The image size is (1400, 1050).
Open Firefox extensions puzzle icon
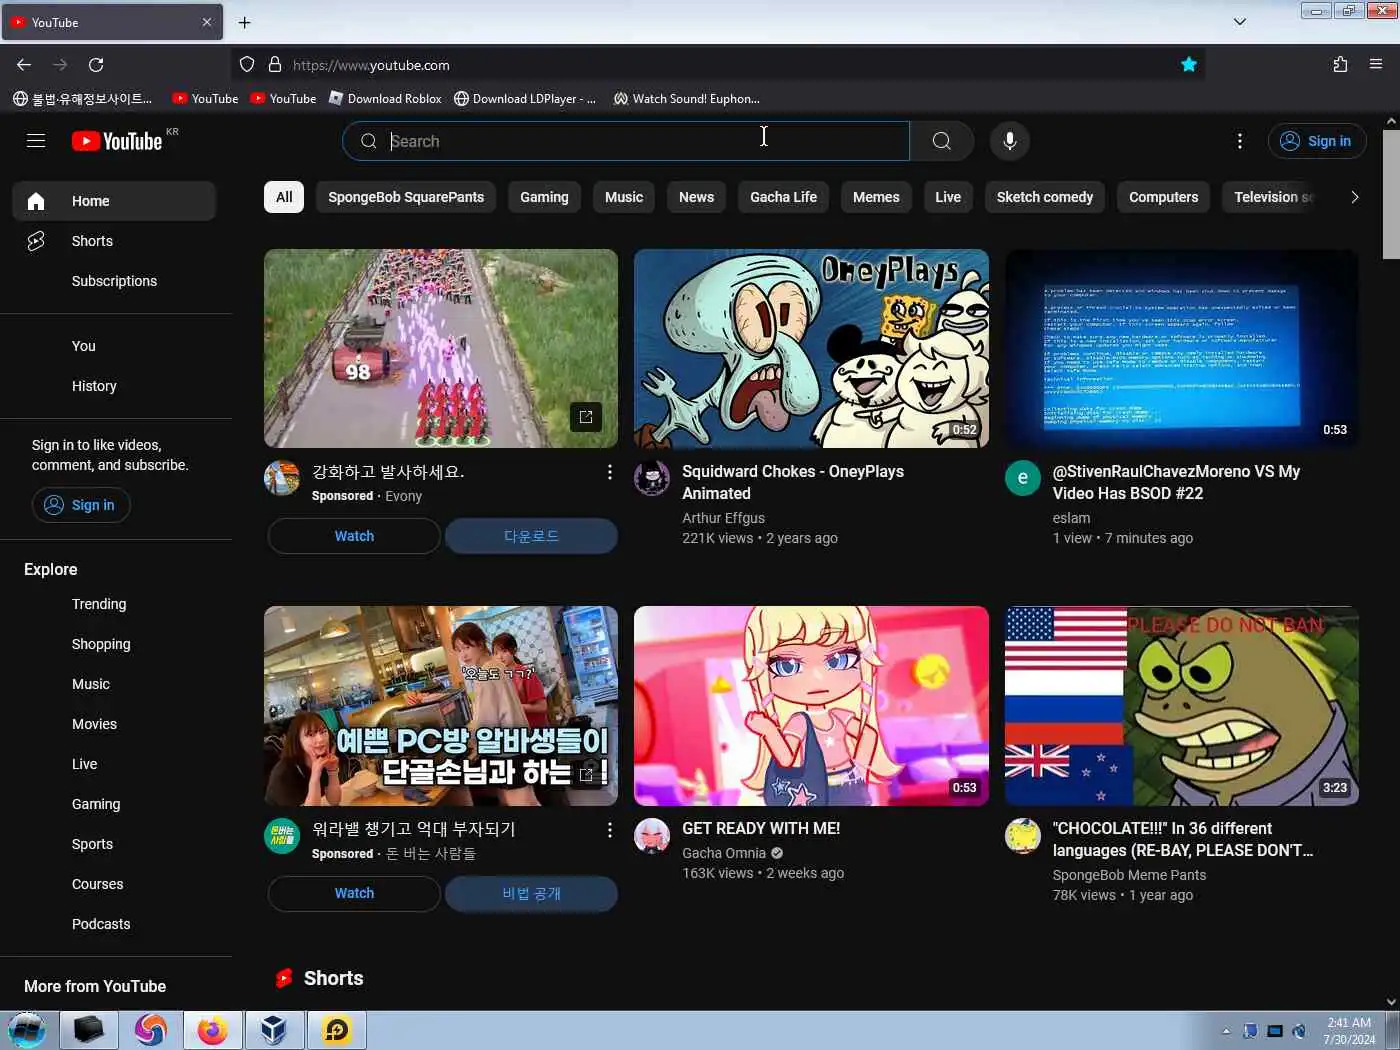click(1340, 65)
